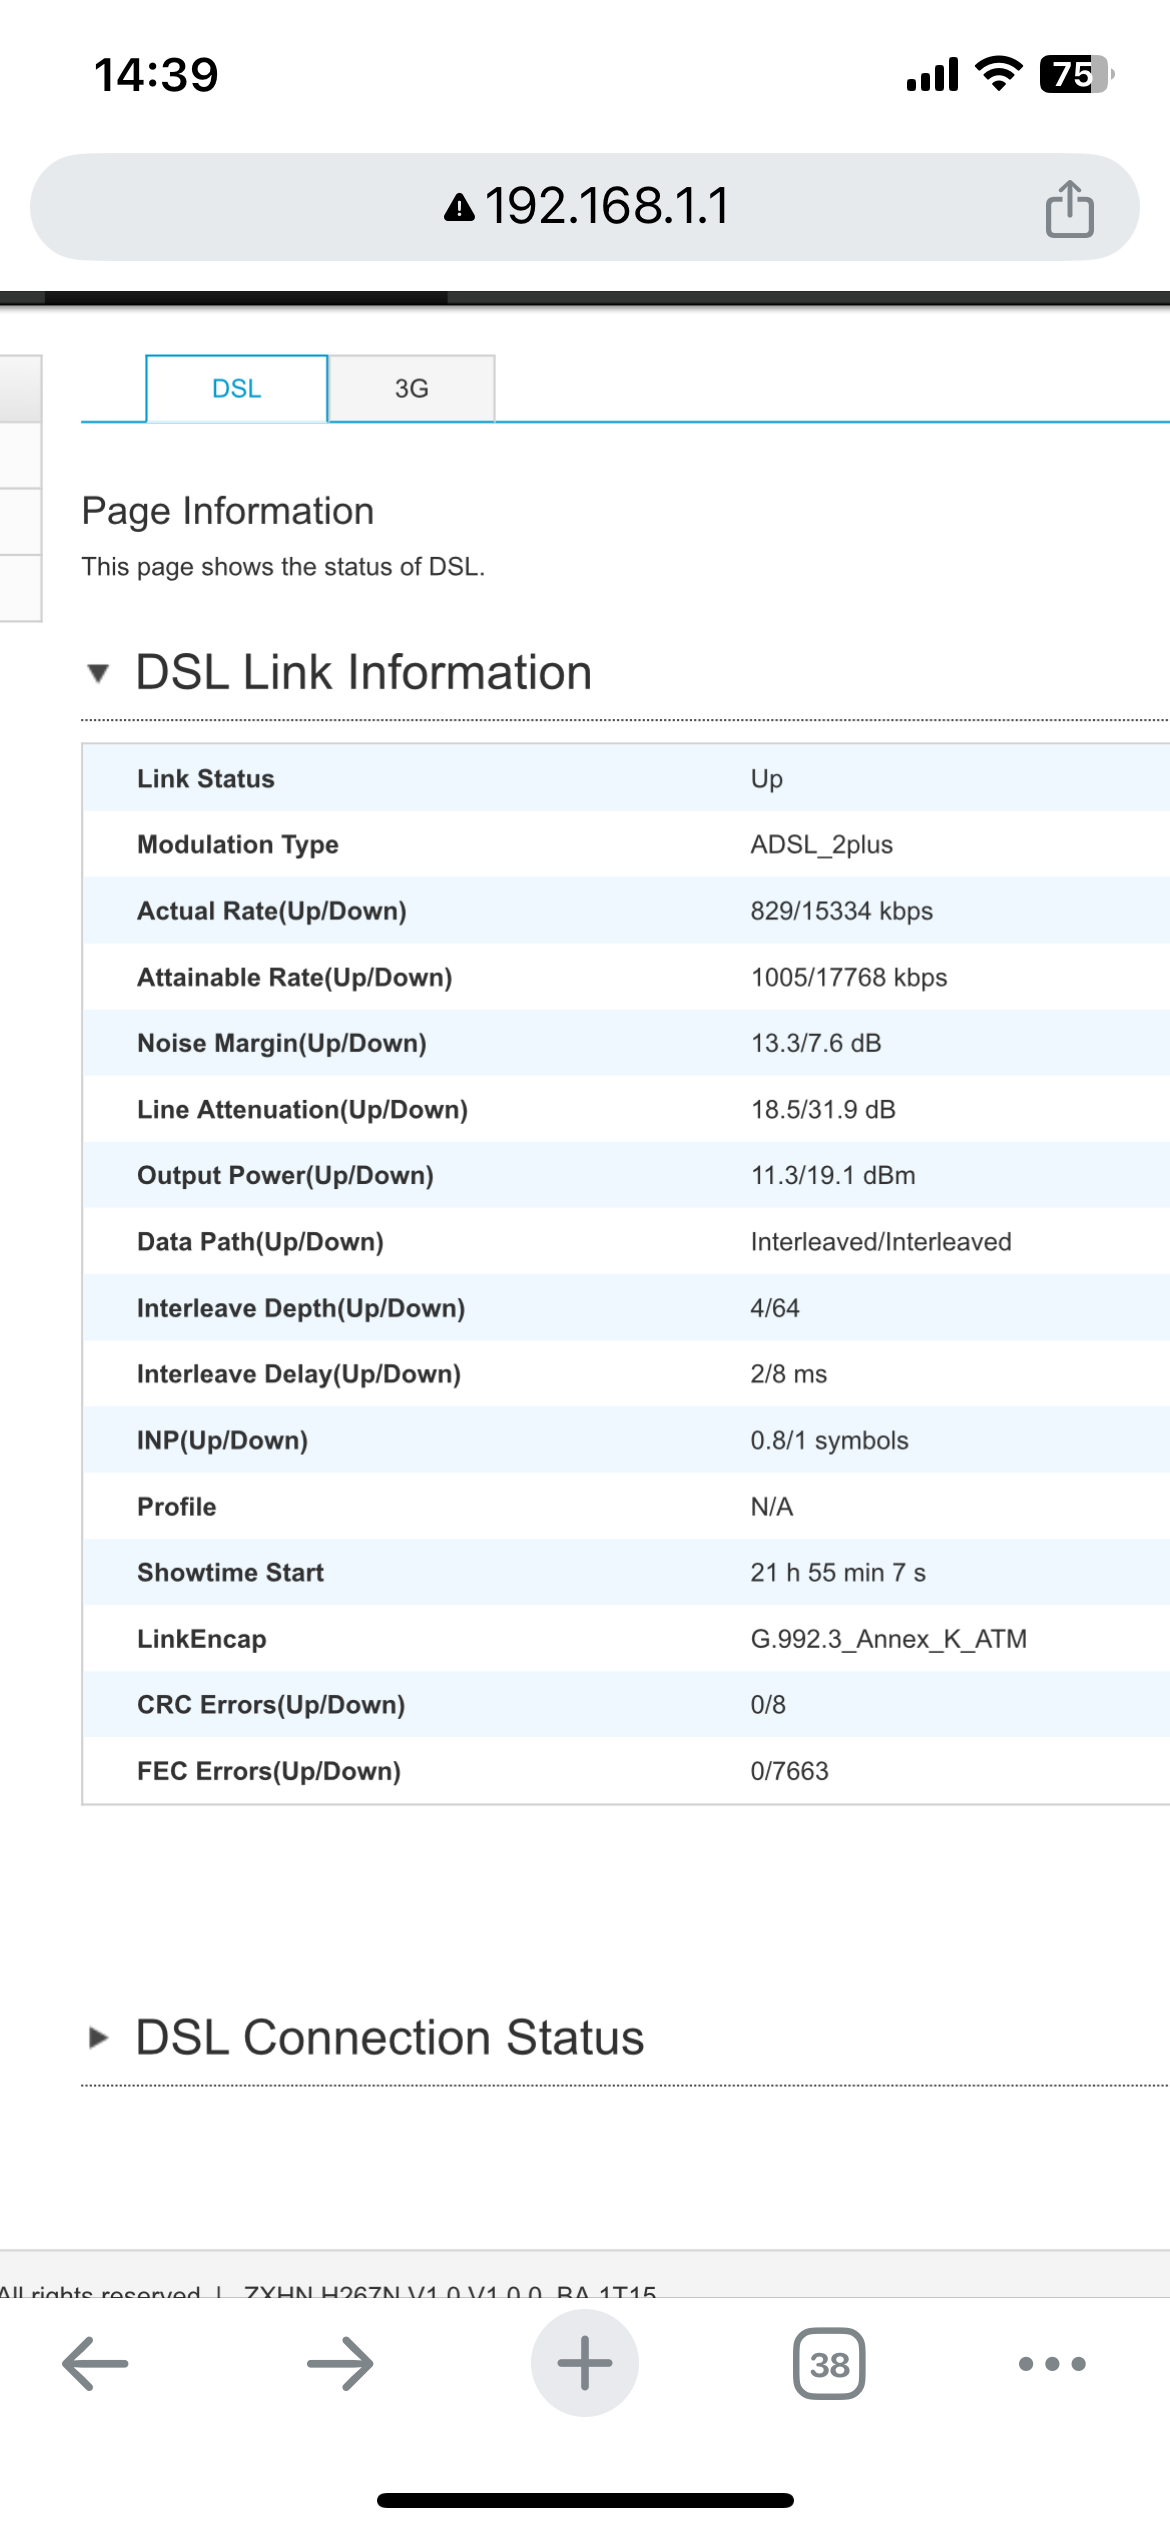Select the 1005/17768 kbps value
1170x2532 pixels.
(849, 977)
